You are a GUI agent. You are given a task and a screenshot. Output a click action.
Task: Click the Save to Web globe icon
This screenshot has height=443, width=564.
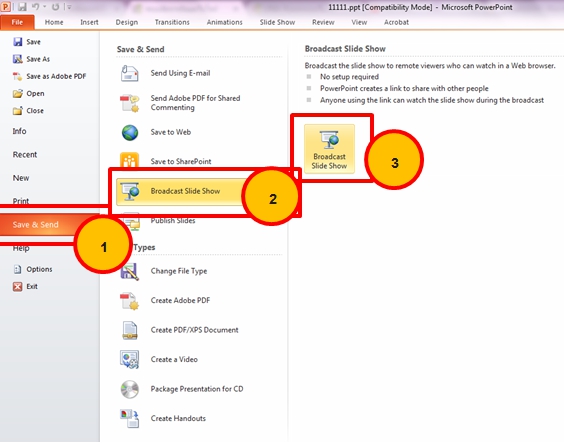coord(130,132)
